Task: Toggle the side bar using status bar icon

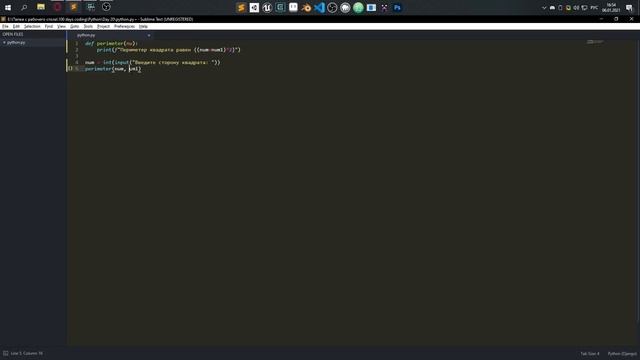Action: tap(6, 353)
